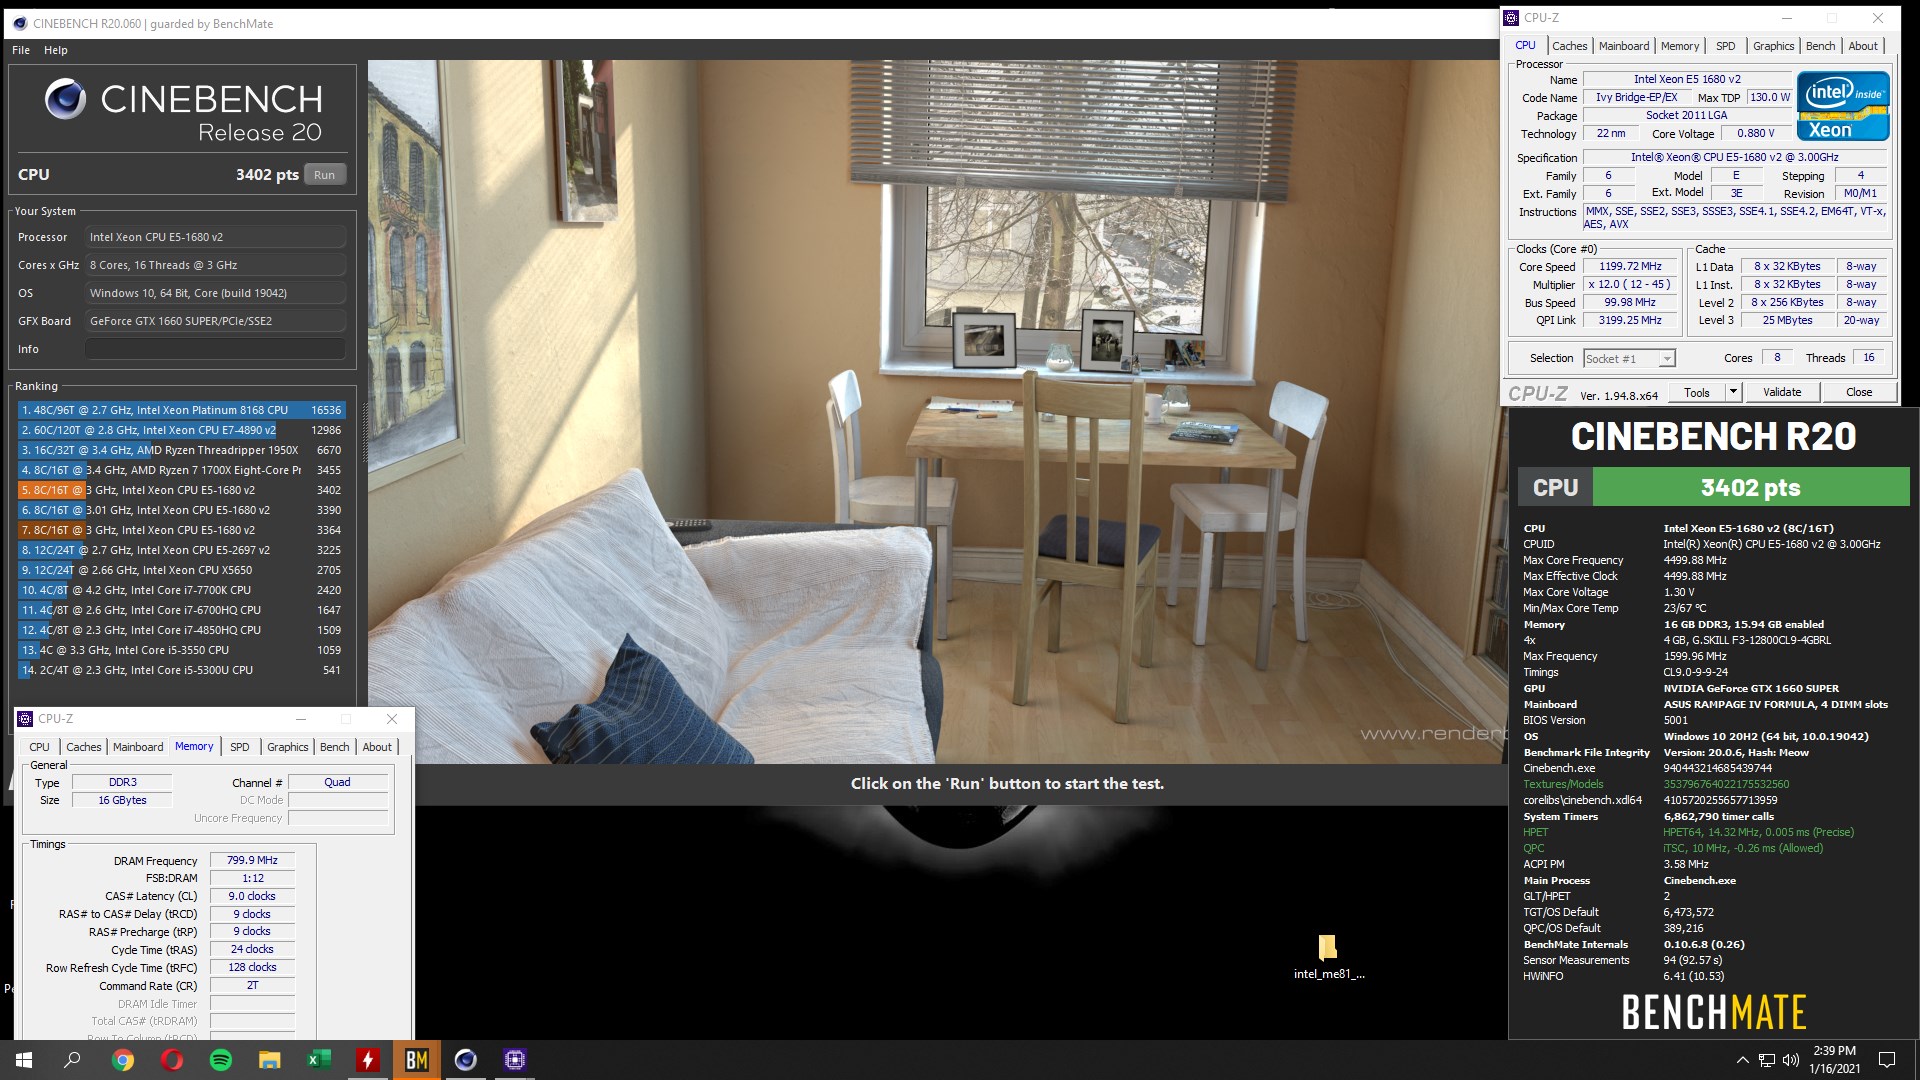
Task: Open Caches tab in top-right CPU-Z
Action: pos(1569,46)
